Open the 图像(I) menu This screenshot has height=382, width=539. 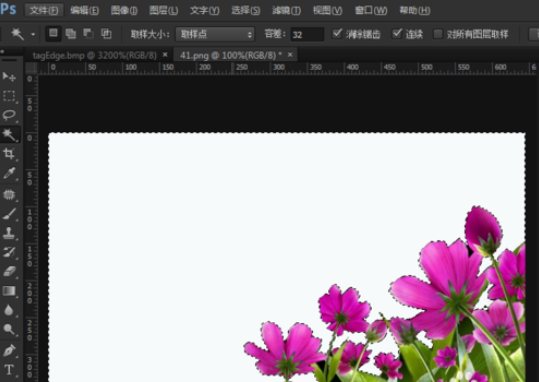[x=124, y=10]
